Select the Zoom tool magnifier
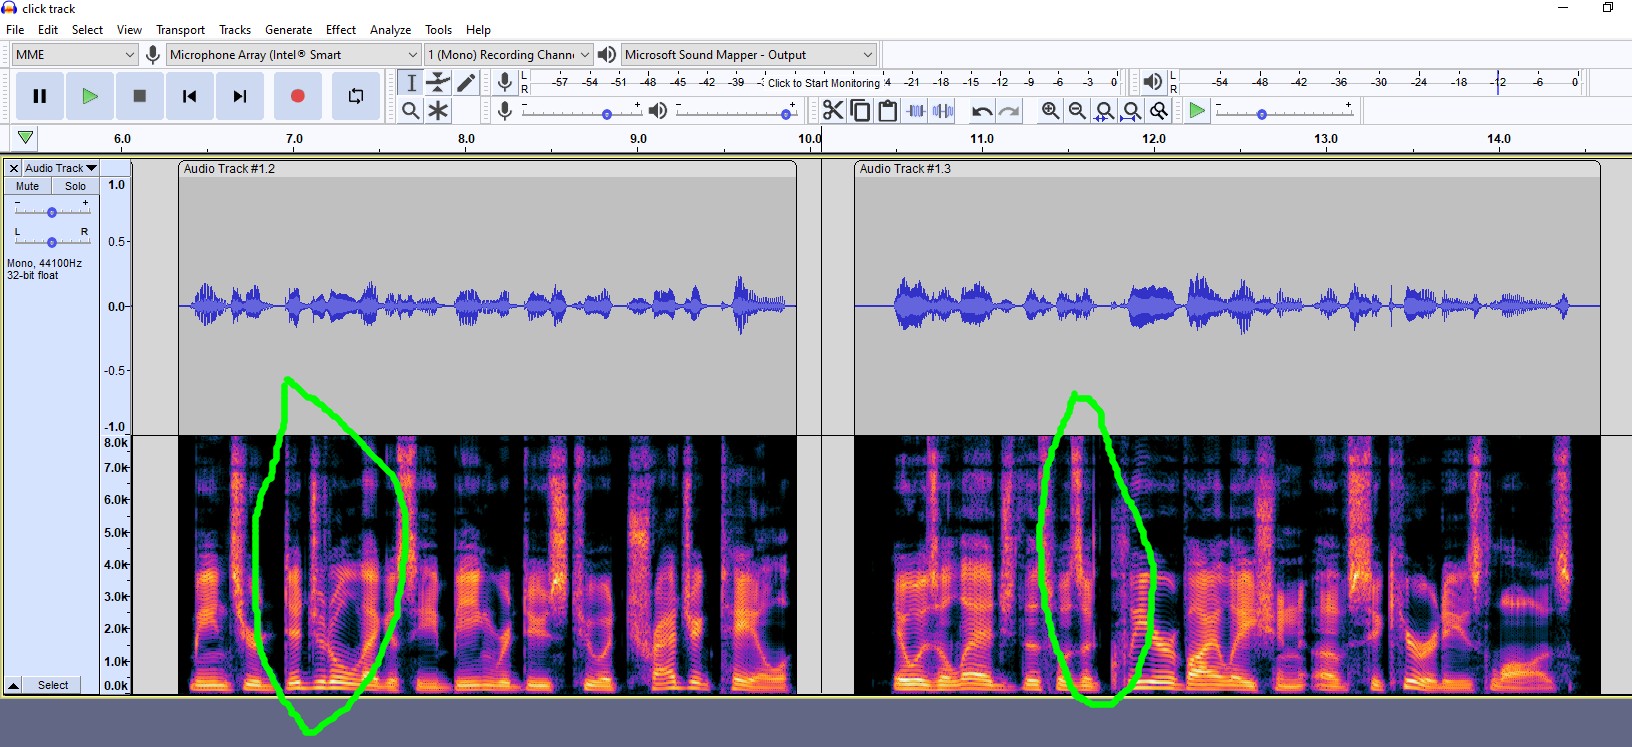1632x747 pixels. (x=411, y=110)
